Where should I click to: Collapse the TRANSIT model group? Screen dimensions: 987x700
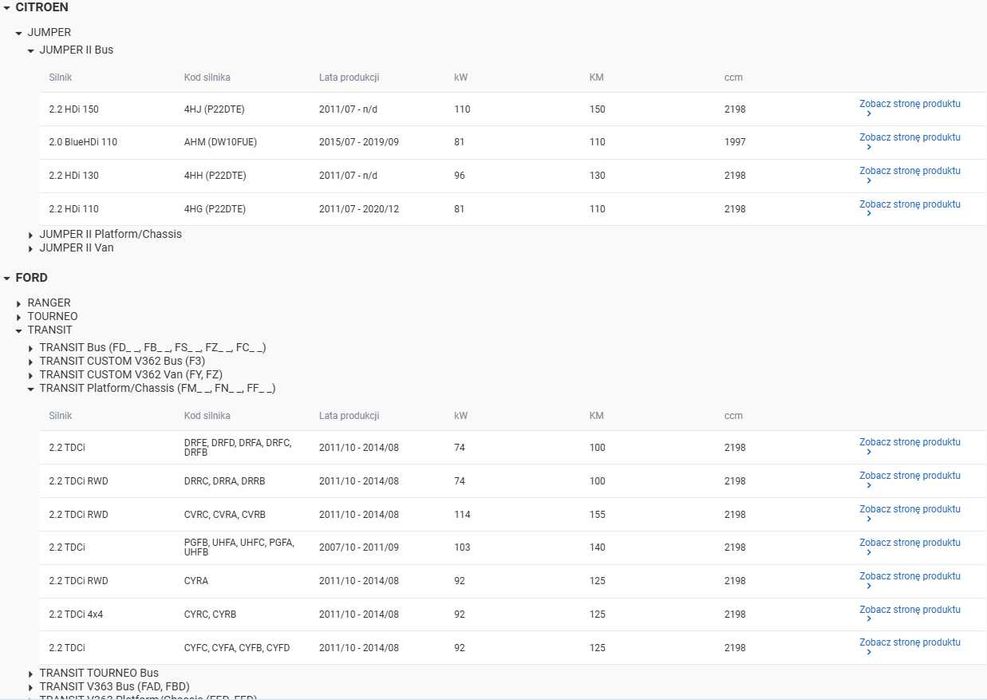(x=19, y=330)
